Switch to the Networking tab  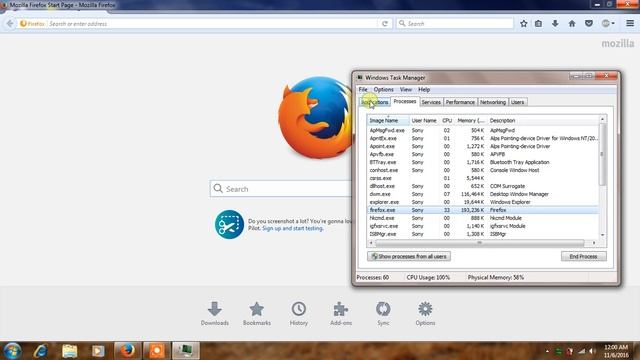tap(493, 102)
